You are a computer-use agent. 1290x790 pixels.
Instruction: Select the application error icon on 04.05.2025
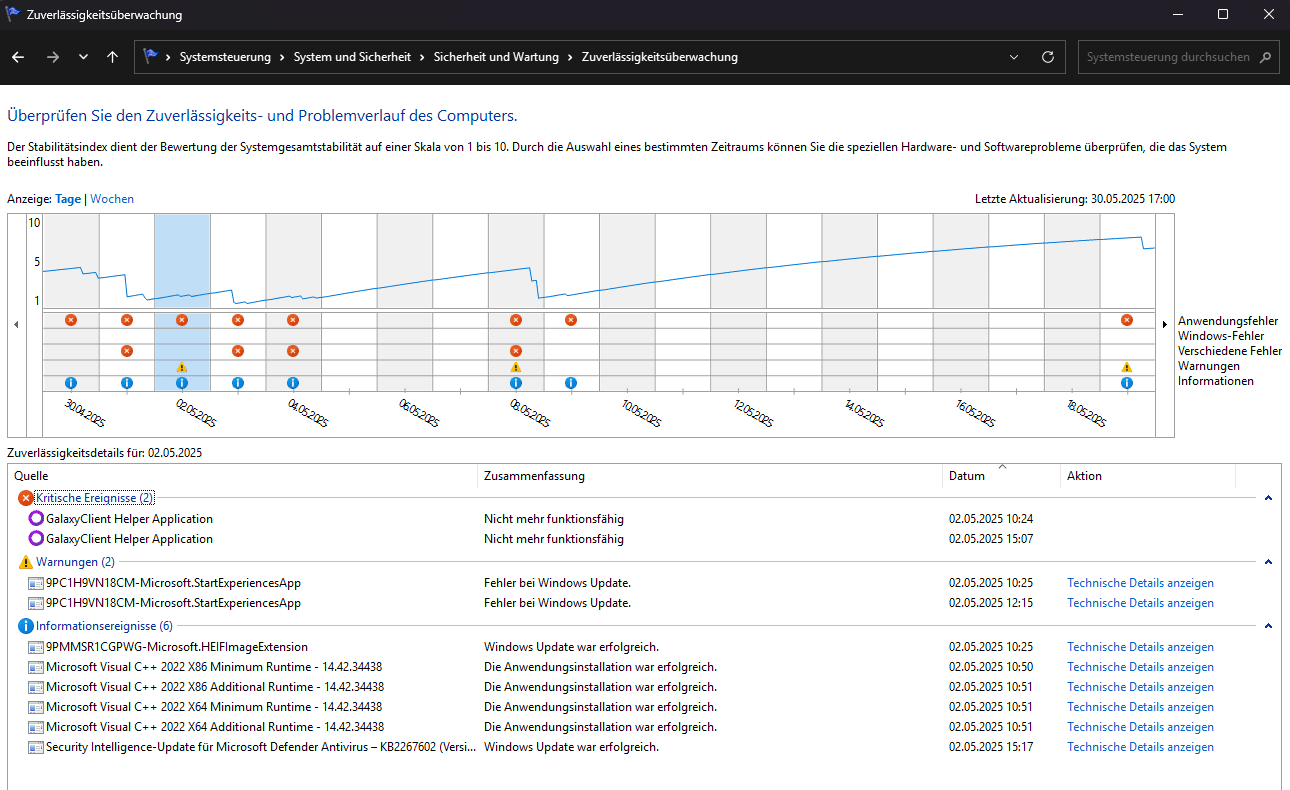[x=293, y=320]
